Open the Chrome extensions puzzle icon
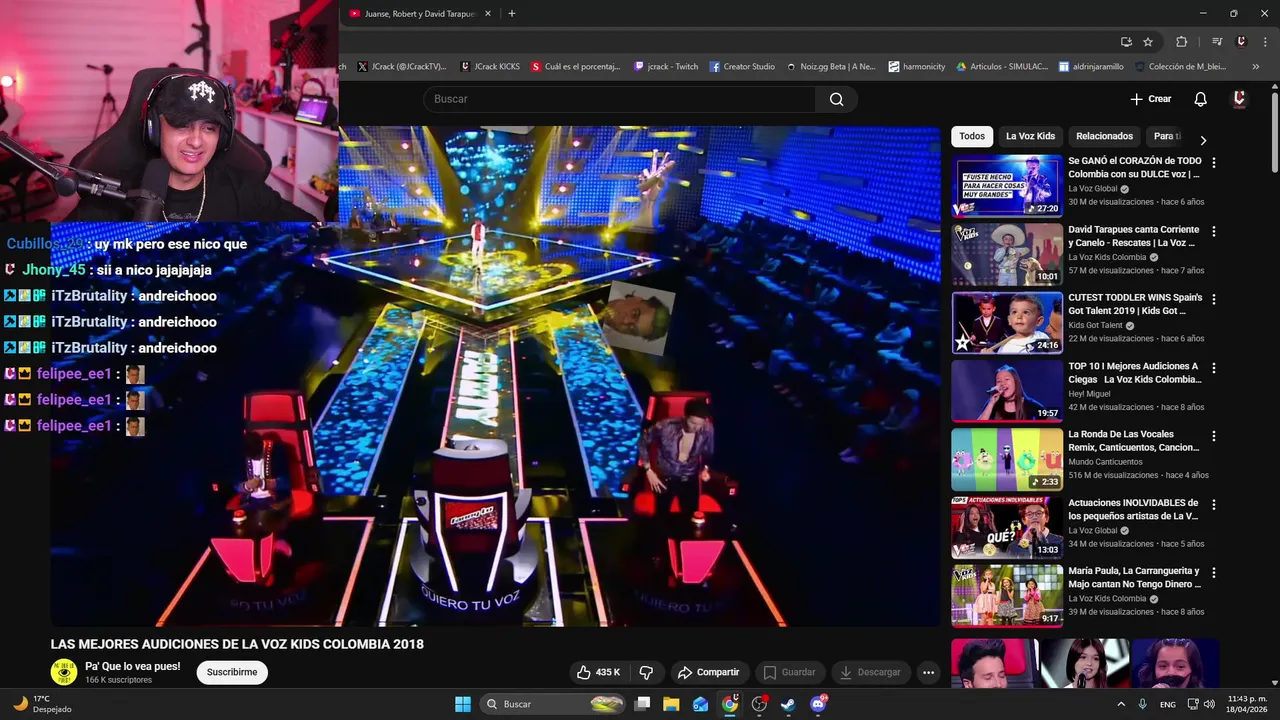Image resolution: width=1280 pixels, height=720 pixels. click(1181, 42)
